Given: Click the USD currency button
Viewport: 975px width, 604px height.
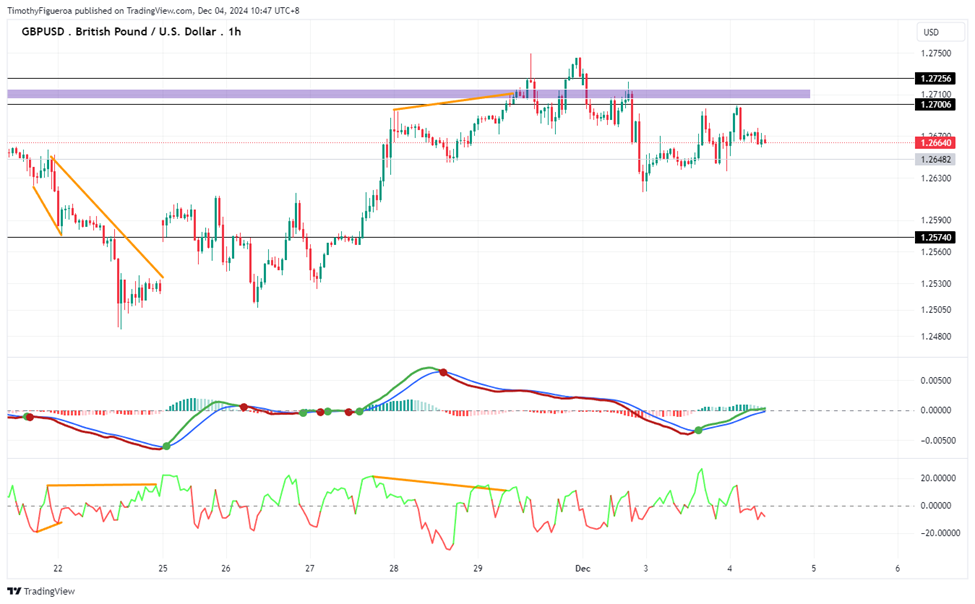Looking at the screenshot, I should click(940, 32).
